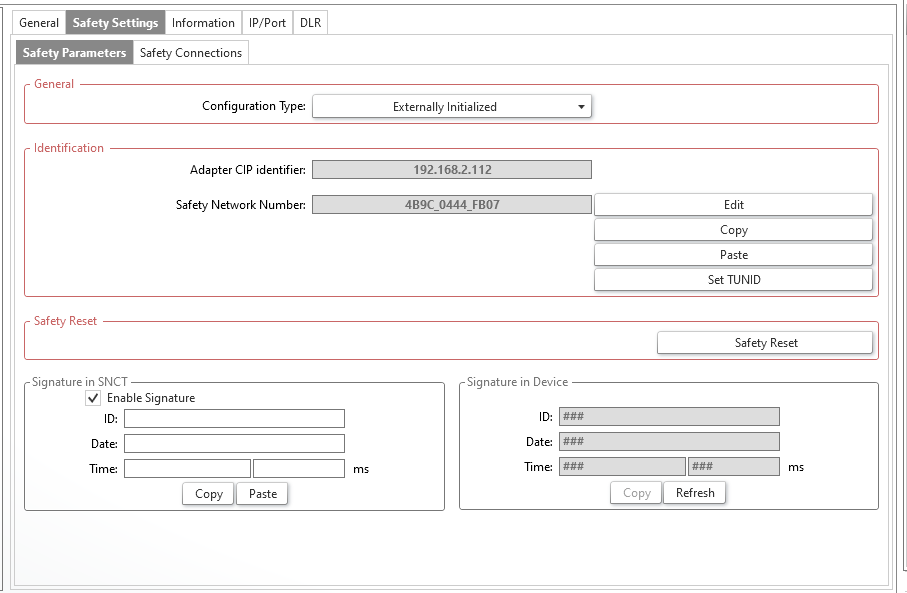Image resolution: width=907 pixels, height=593 pixels.
Task: Select the Safety Parameters sub-tab
Action: coord(74,53)
